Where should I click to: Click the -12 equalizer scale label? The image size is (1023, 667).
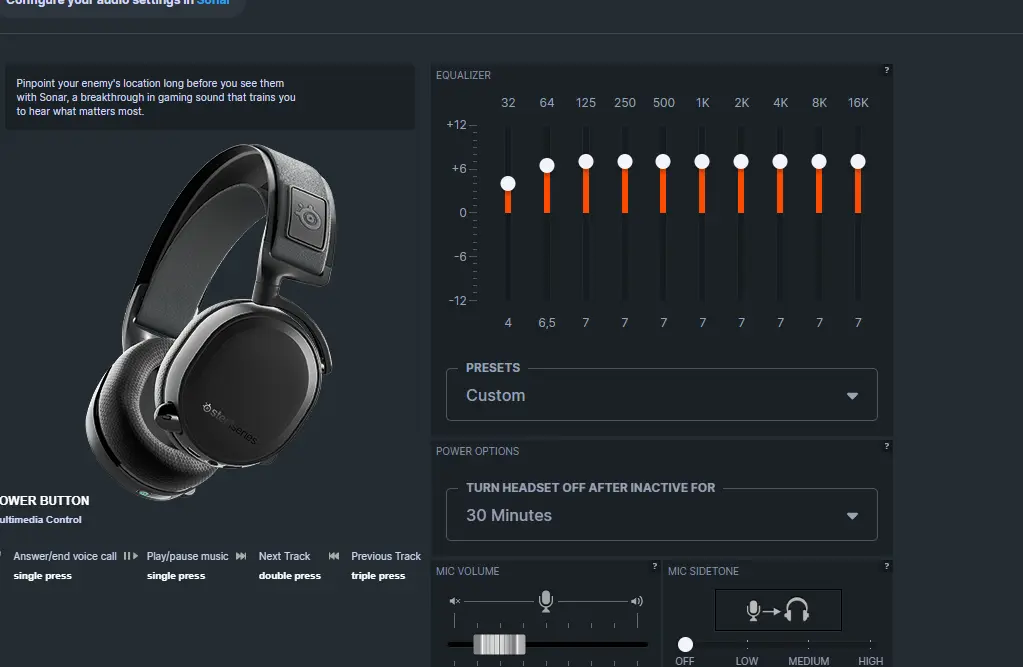(457, 301)
